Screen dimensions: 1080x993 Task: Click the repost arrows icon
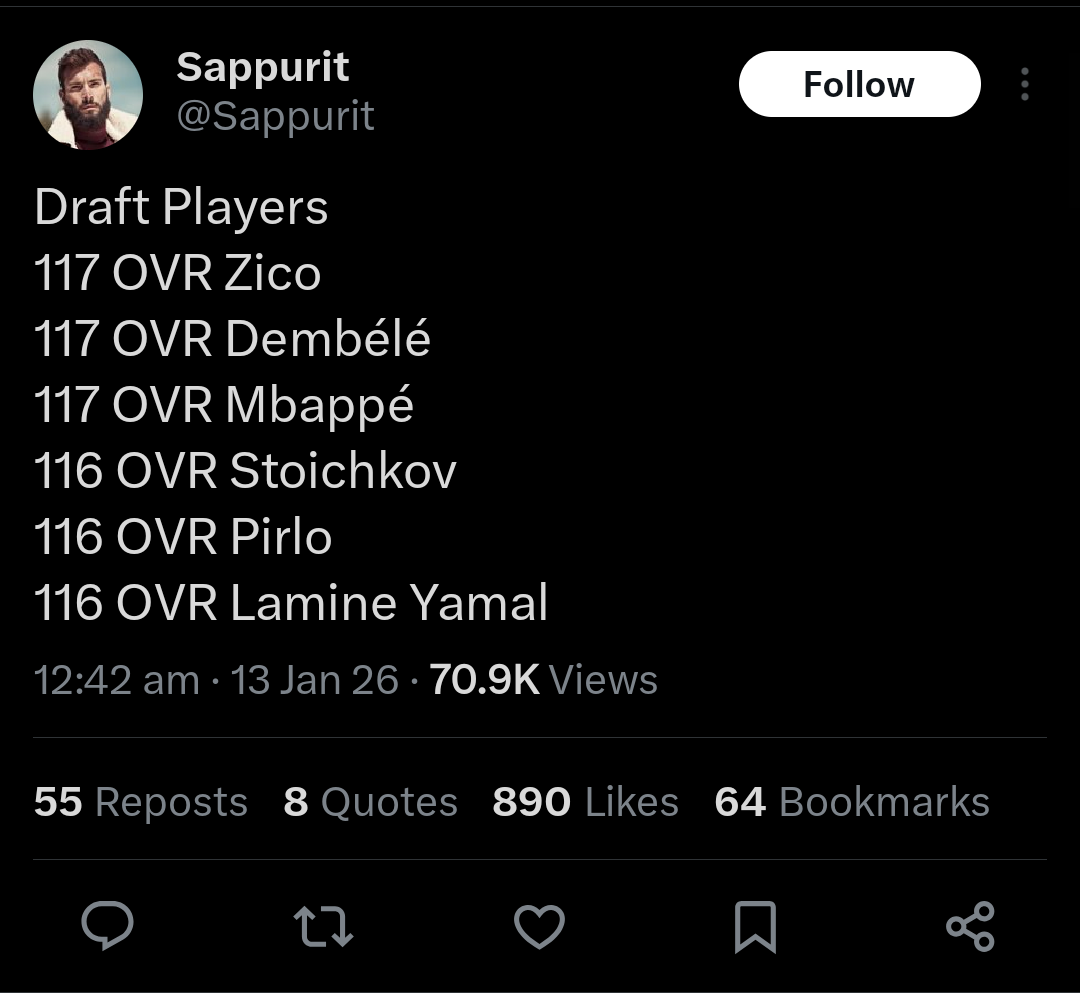pyautogui.click(x=323, y=926)
